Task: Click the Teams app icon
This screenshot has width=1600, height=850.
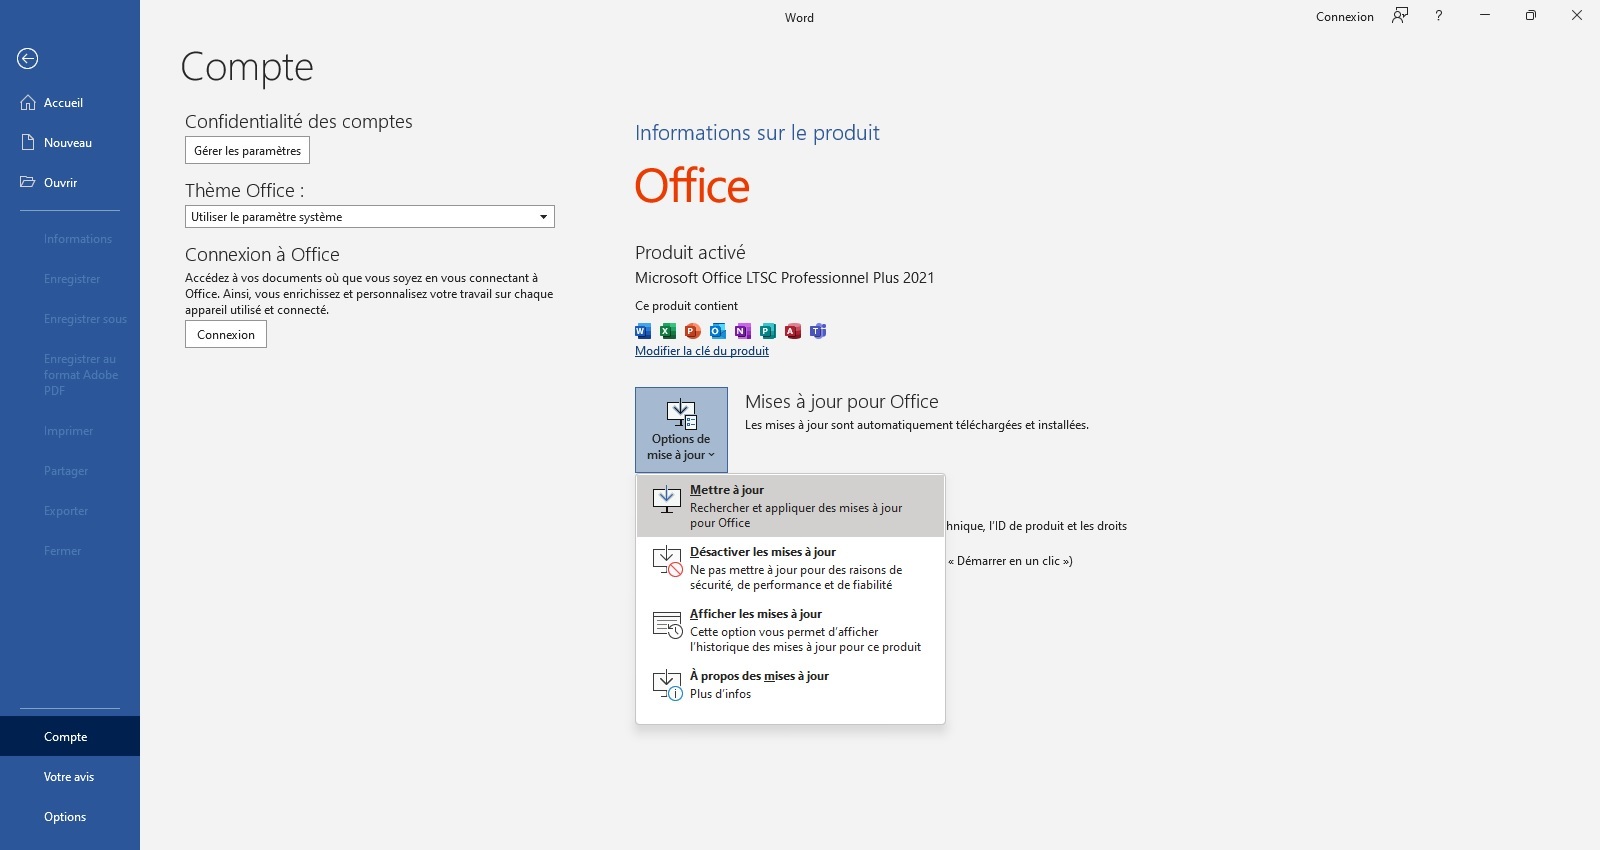Action: click(x=818, y=331)
